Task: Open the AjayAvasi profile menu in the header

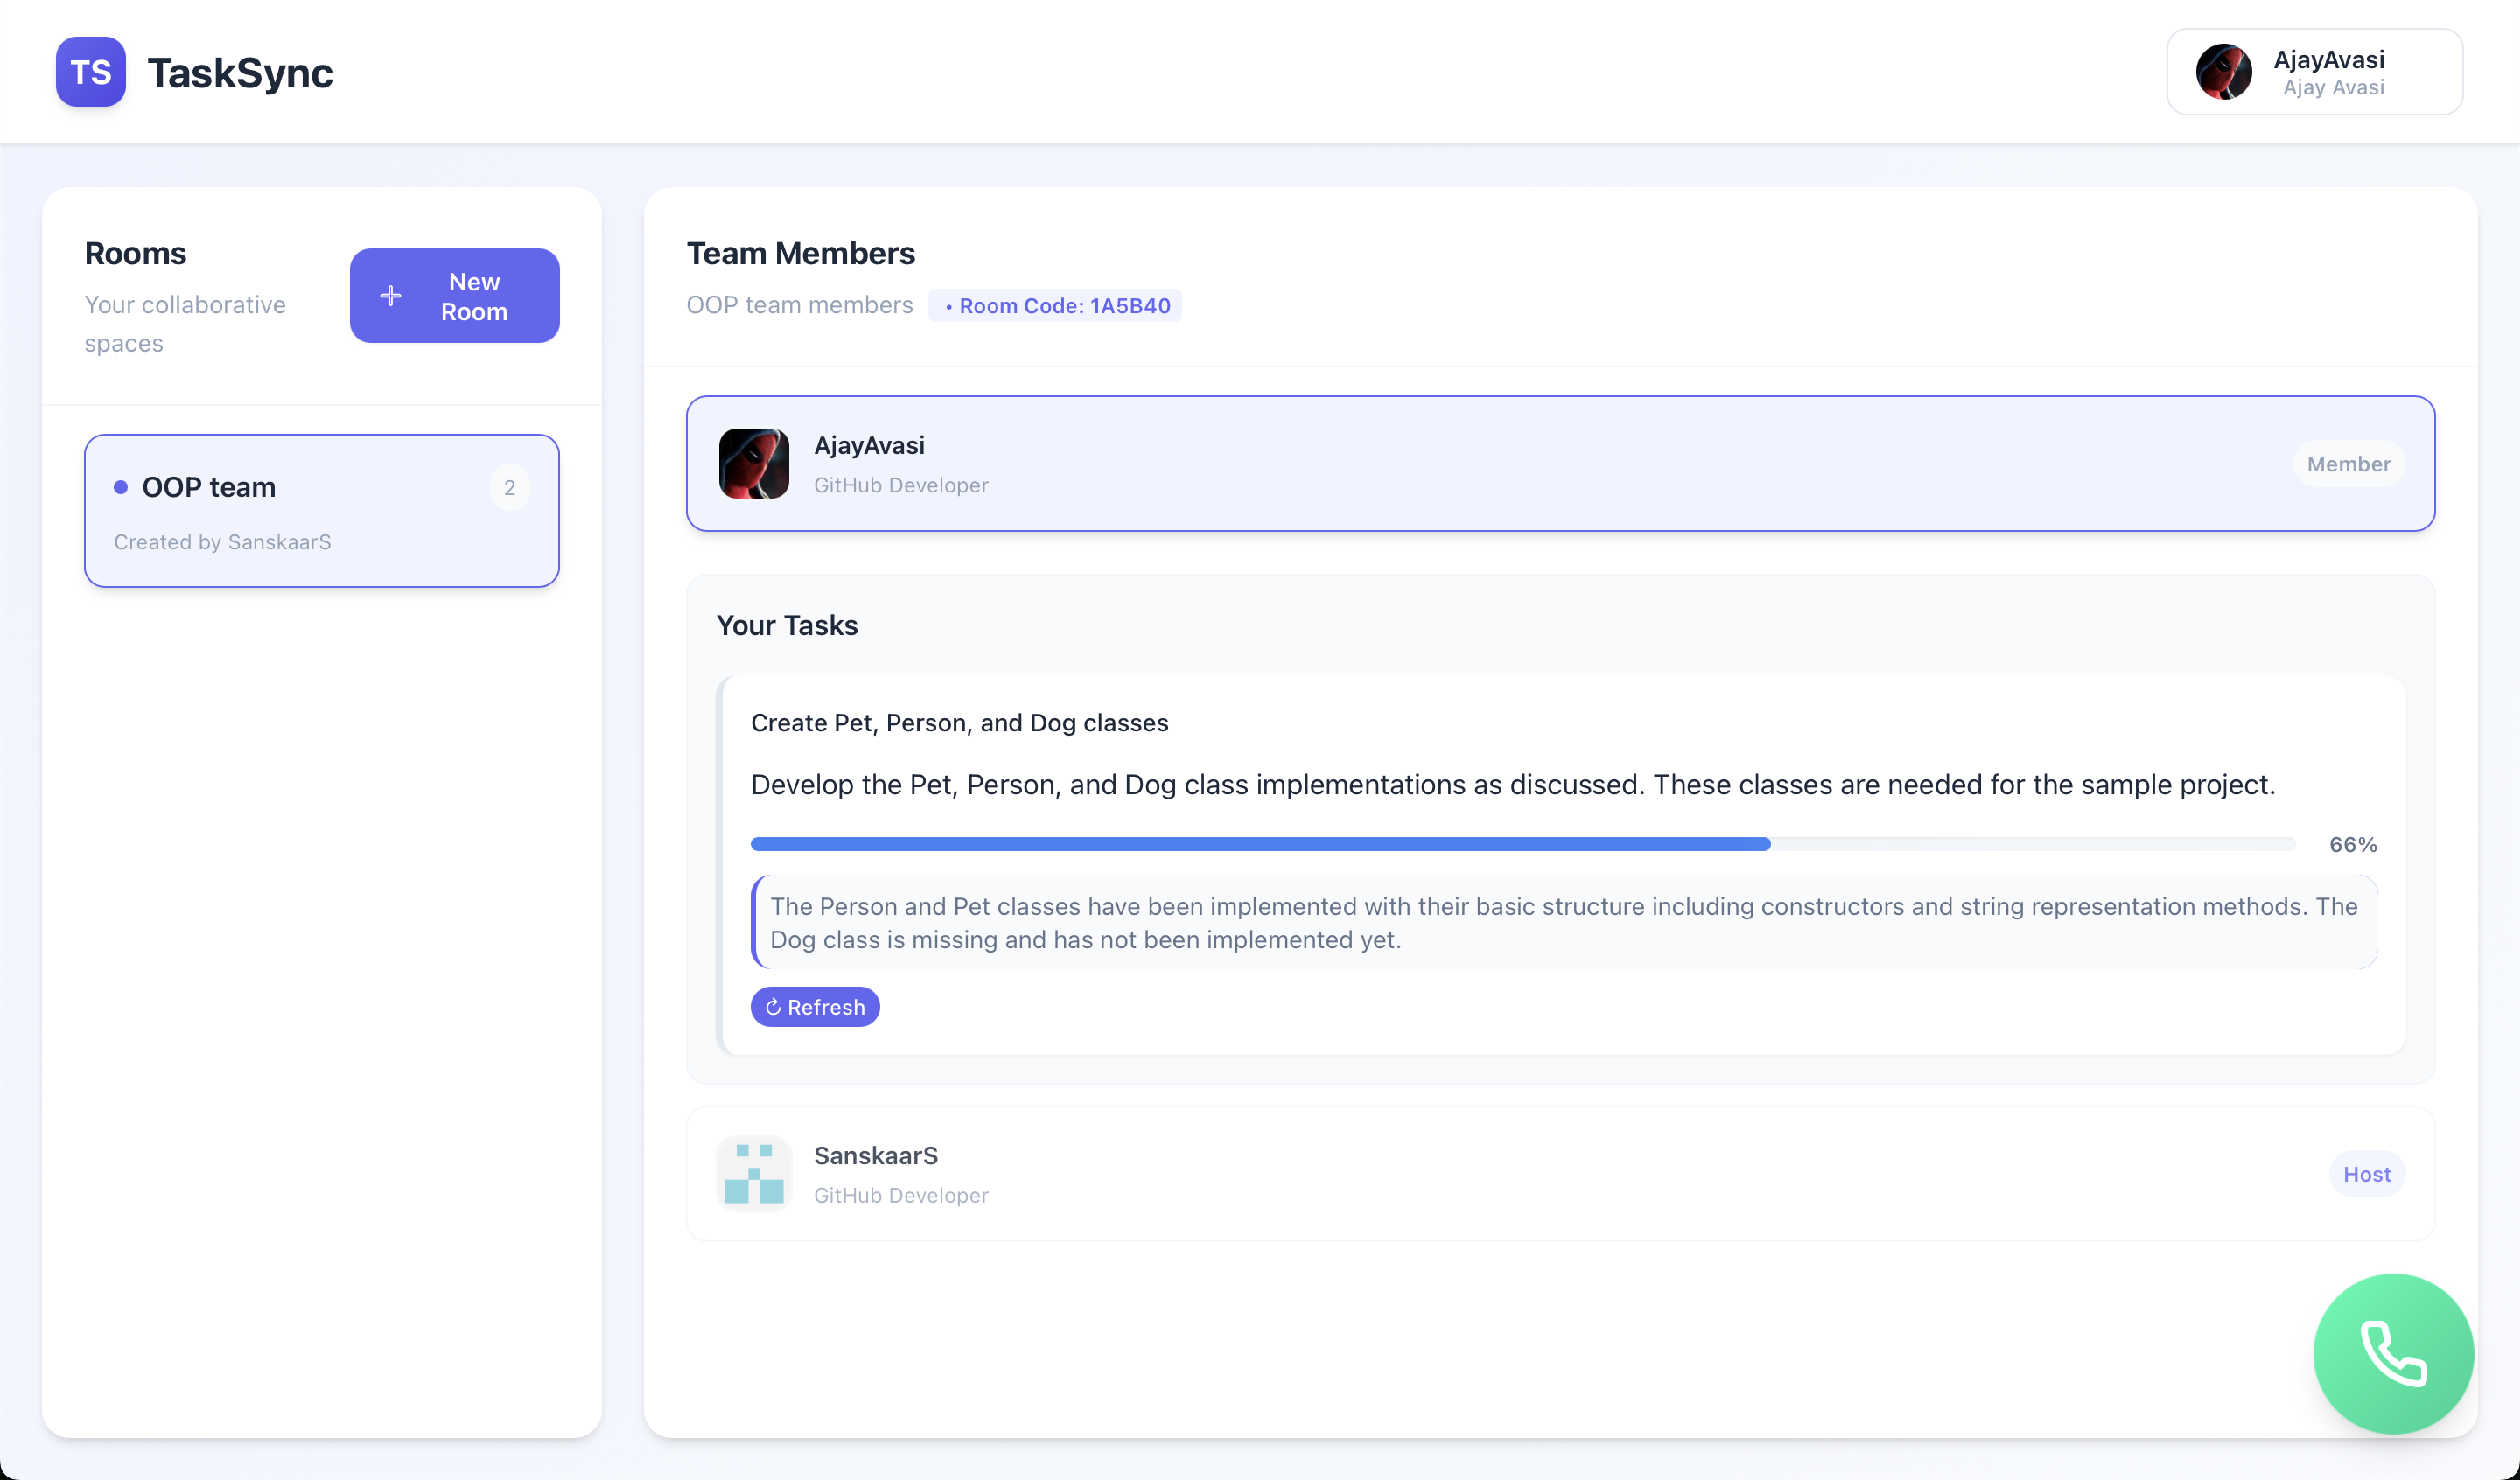Action: click(2314, 72)
